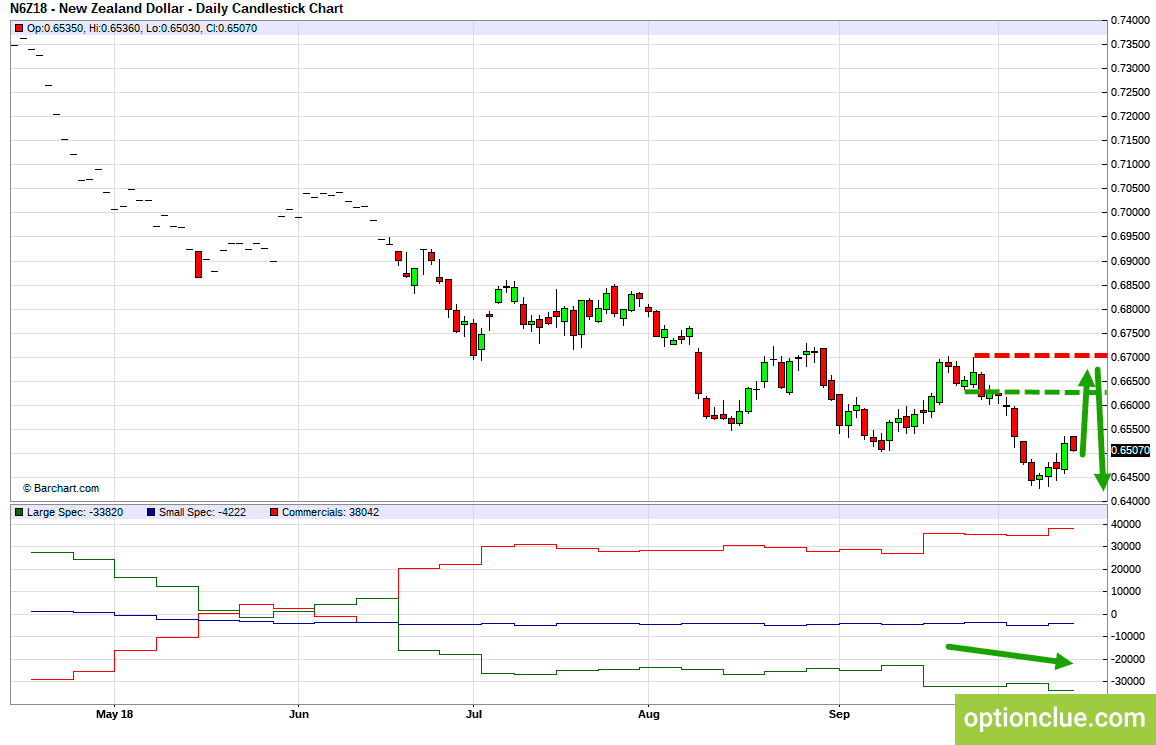
Task: Click the 0.64000 price axis label
Action: click(1130, 501)
